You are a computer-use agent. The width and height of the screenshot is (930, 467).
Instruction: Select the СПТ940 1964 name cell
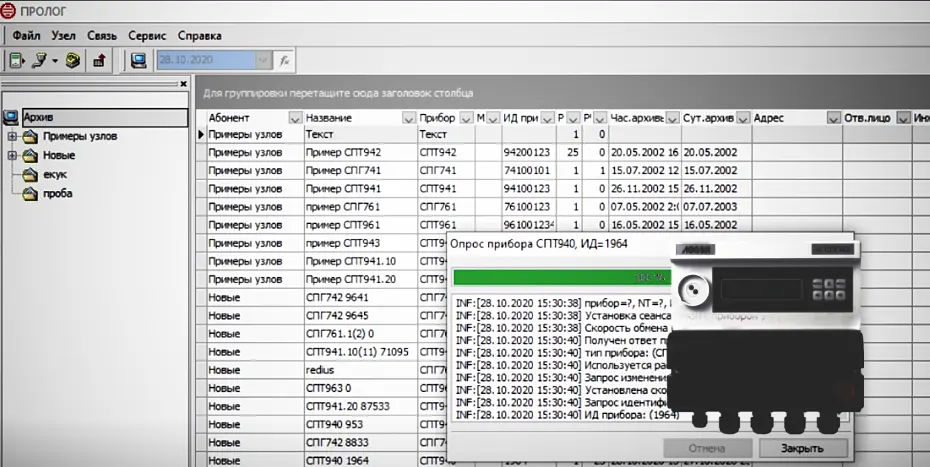pyautogui.click(x=361, y=460)
